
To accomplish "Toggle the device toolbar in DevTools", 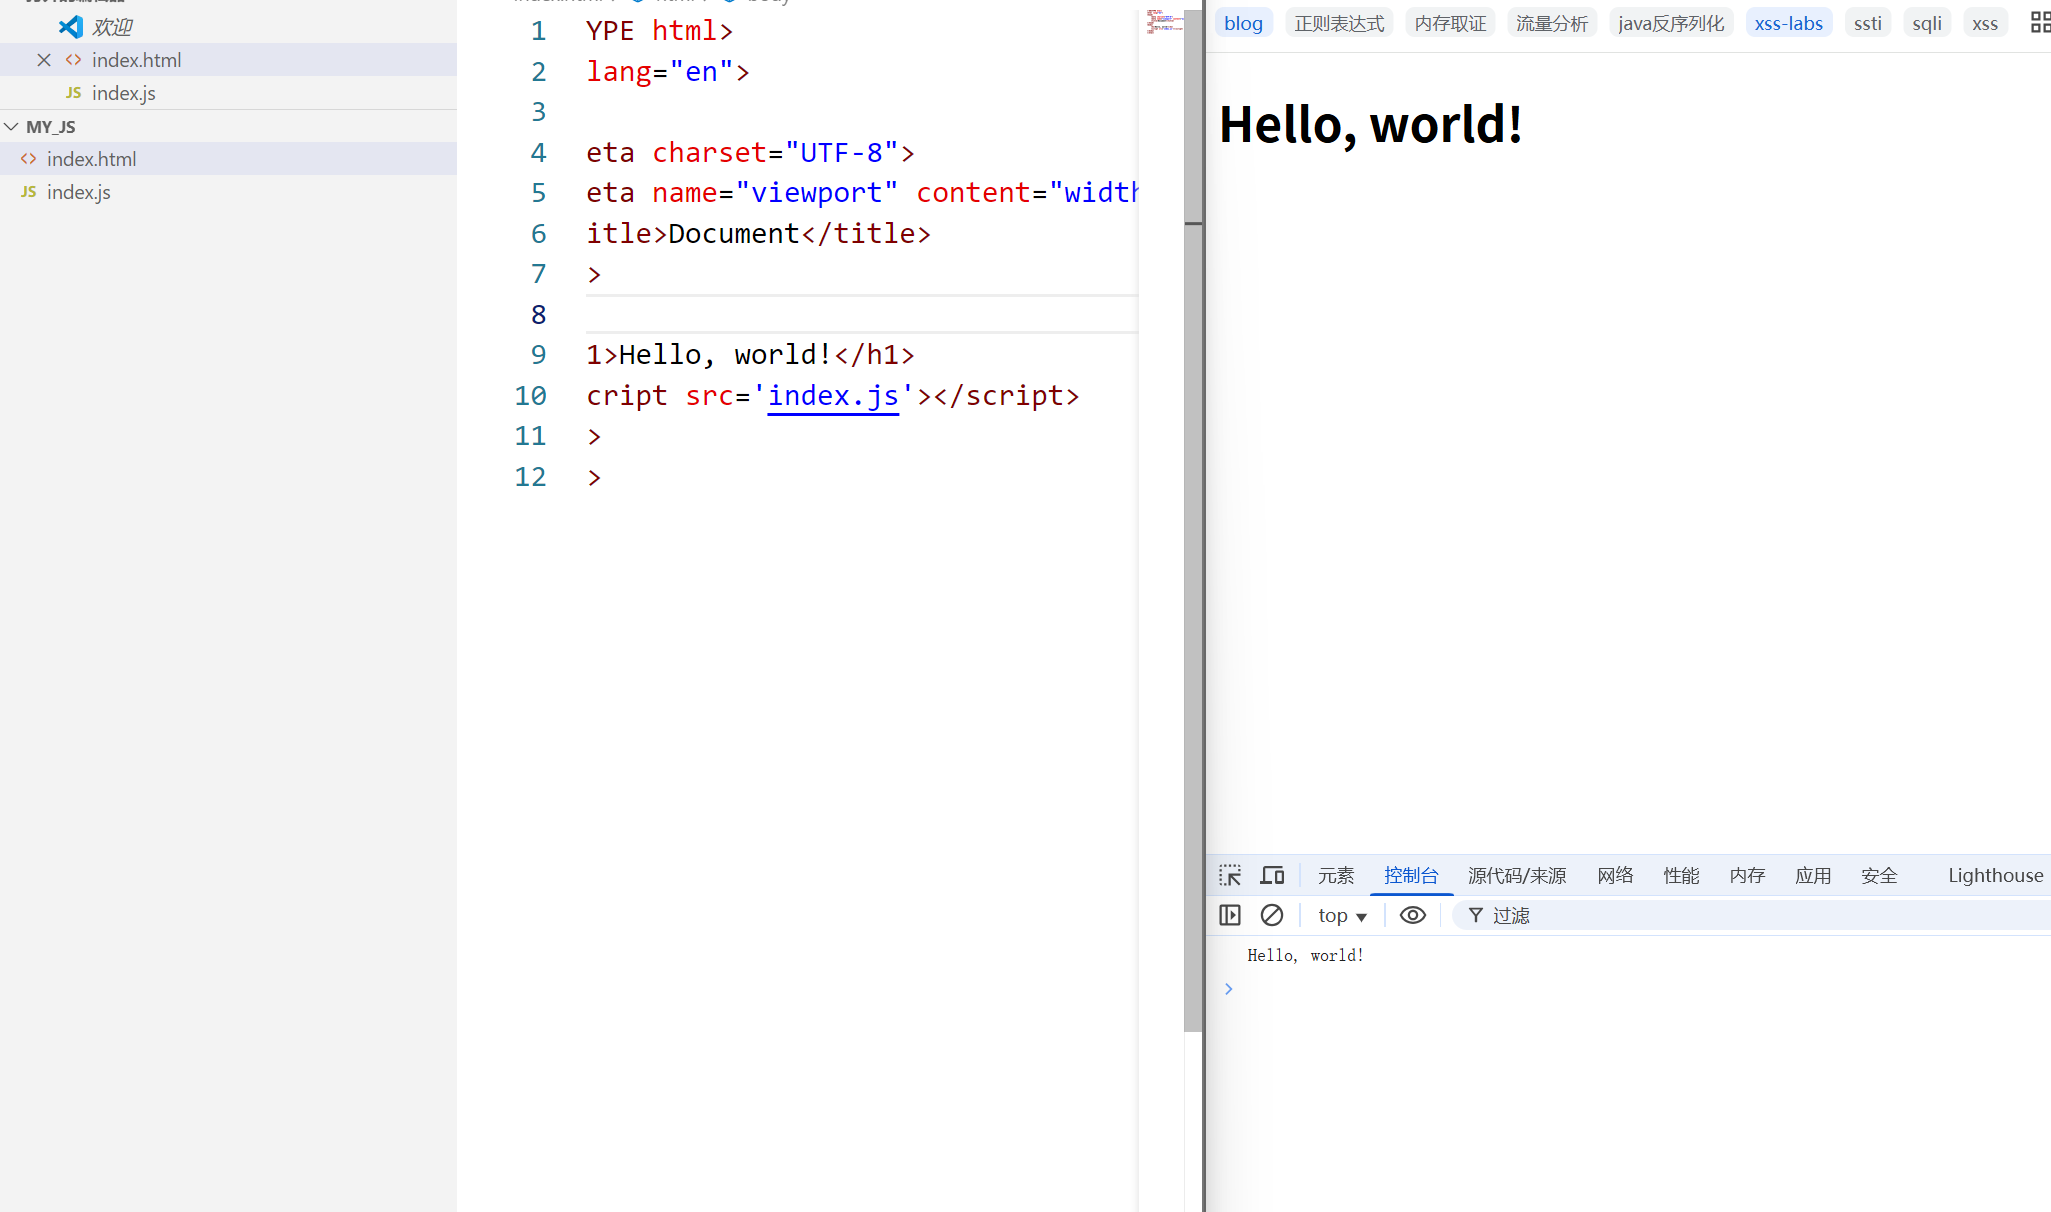I will pyautogui.click(x=1272, y=876).
